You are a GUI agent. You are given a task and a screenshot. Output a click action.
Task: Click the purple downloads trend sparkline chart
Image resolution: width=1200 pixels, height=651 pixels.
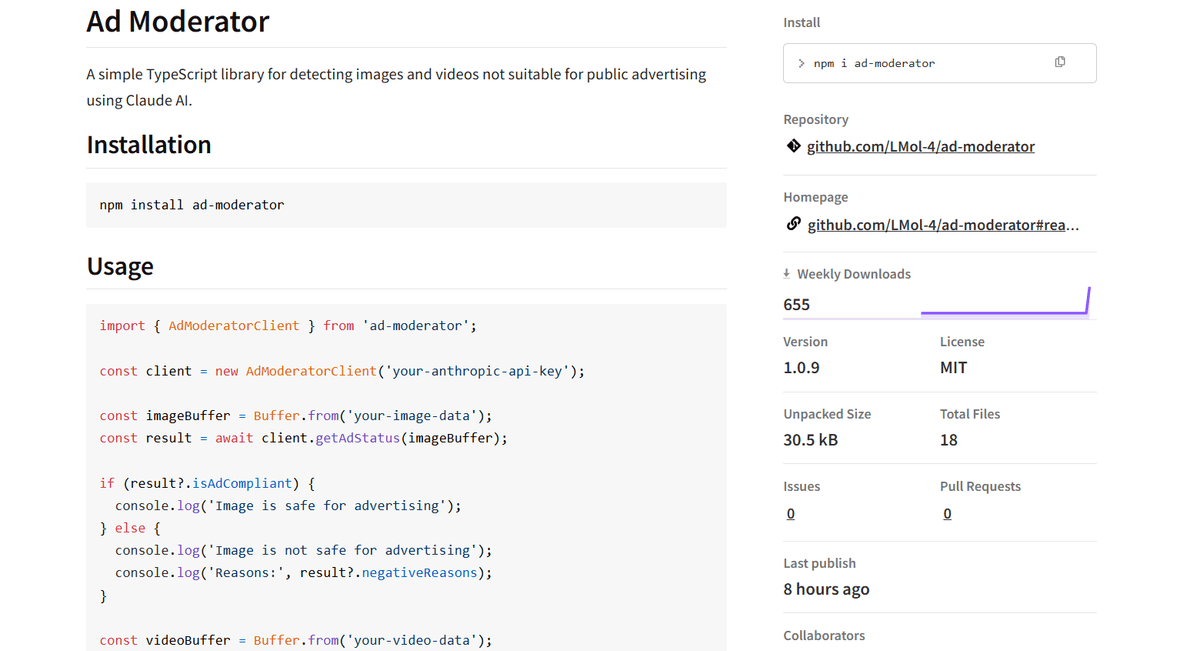(x=1005, y=300)
